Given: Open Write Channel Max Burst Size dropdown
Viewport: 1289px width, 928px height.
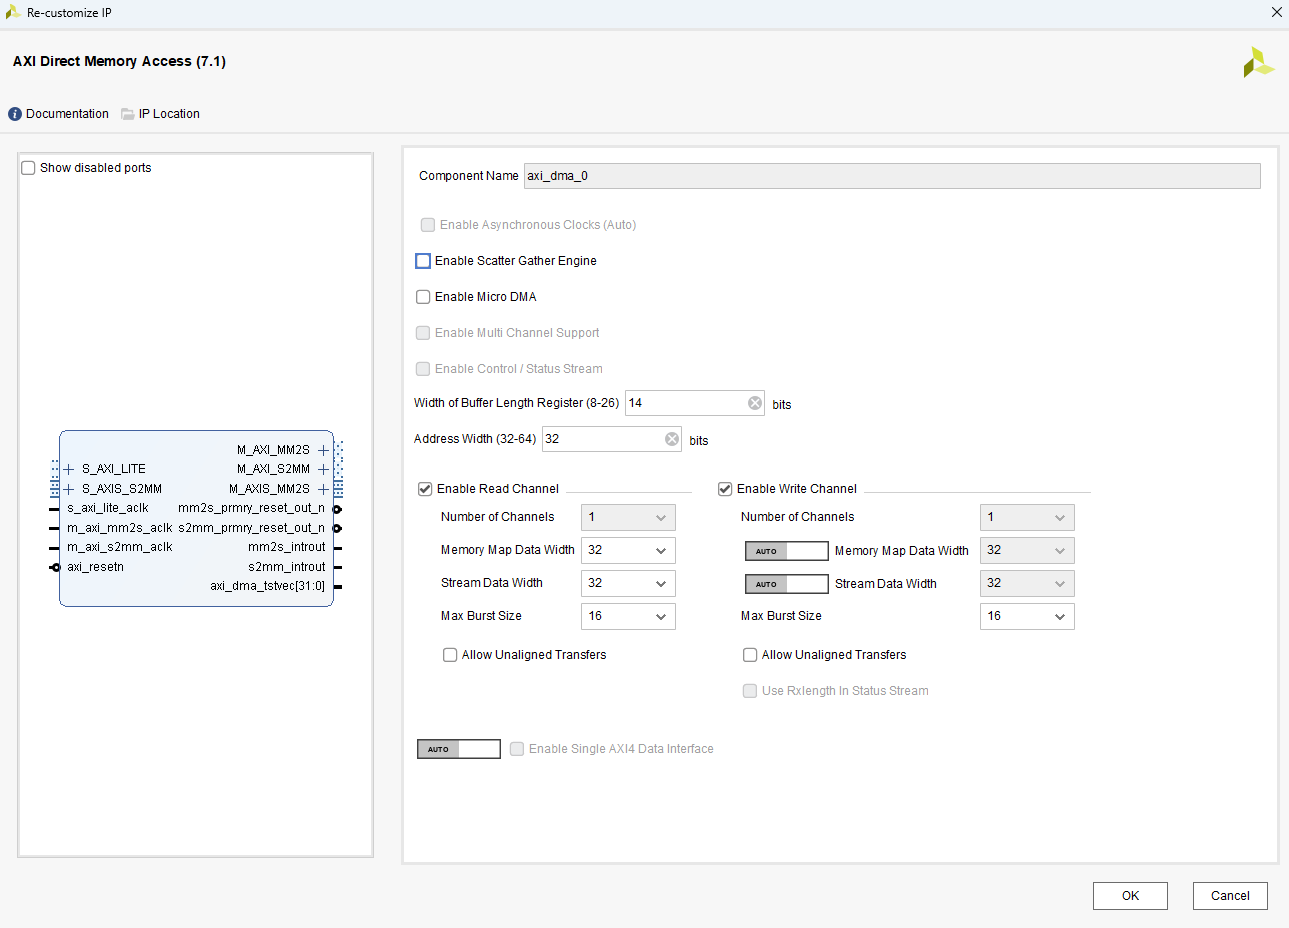Looking at the screenshot, I should click(x=1027, y=616).
